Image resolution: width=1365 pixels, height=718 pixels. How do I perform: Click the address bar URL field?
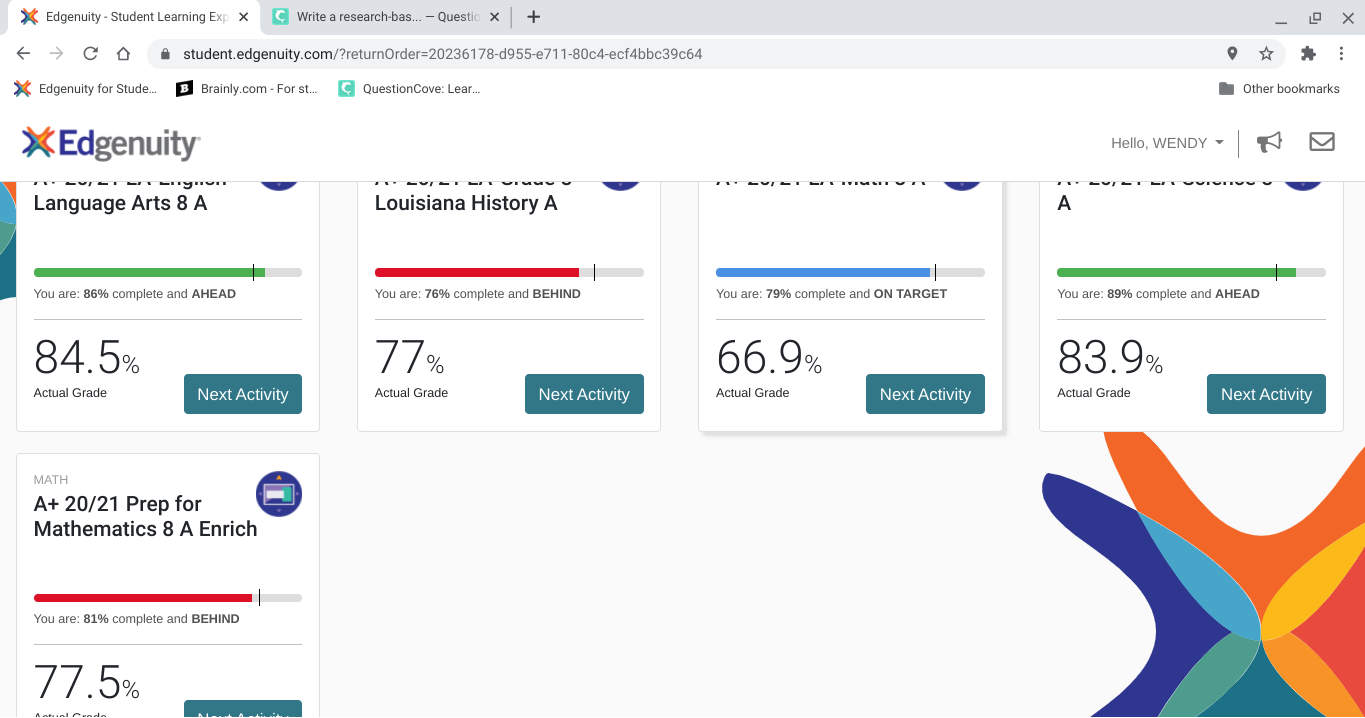[x=690, y=54]
